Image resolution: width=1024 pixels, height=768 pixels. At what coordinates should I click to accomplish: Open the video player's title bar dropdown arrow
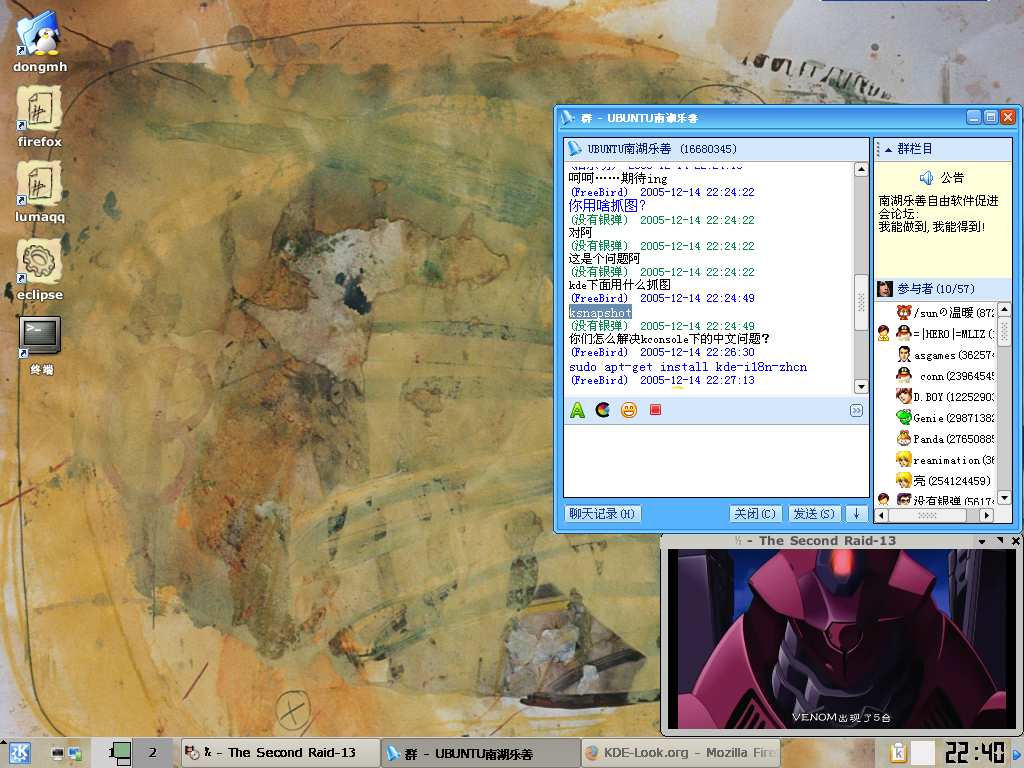[982, 541]
